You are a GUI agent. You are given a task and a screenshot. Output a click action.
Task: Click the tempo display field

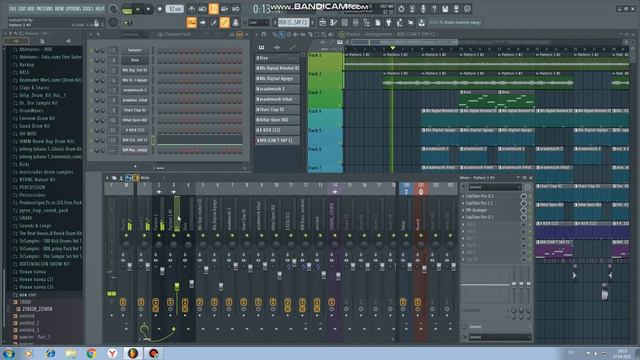coord(174,9)
